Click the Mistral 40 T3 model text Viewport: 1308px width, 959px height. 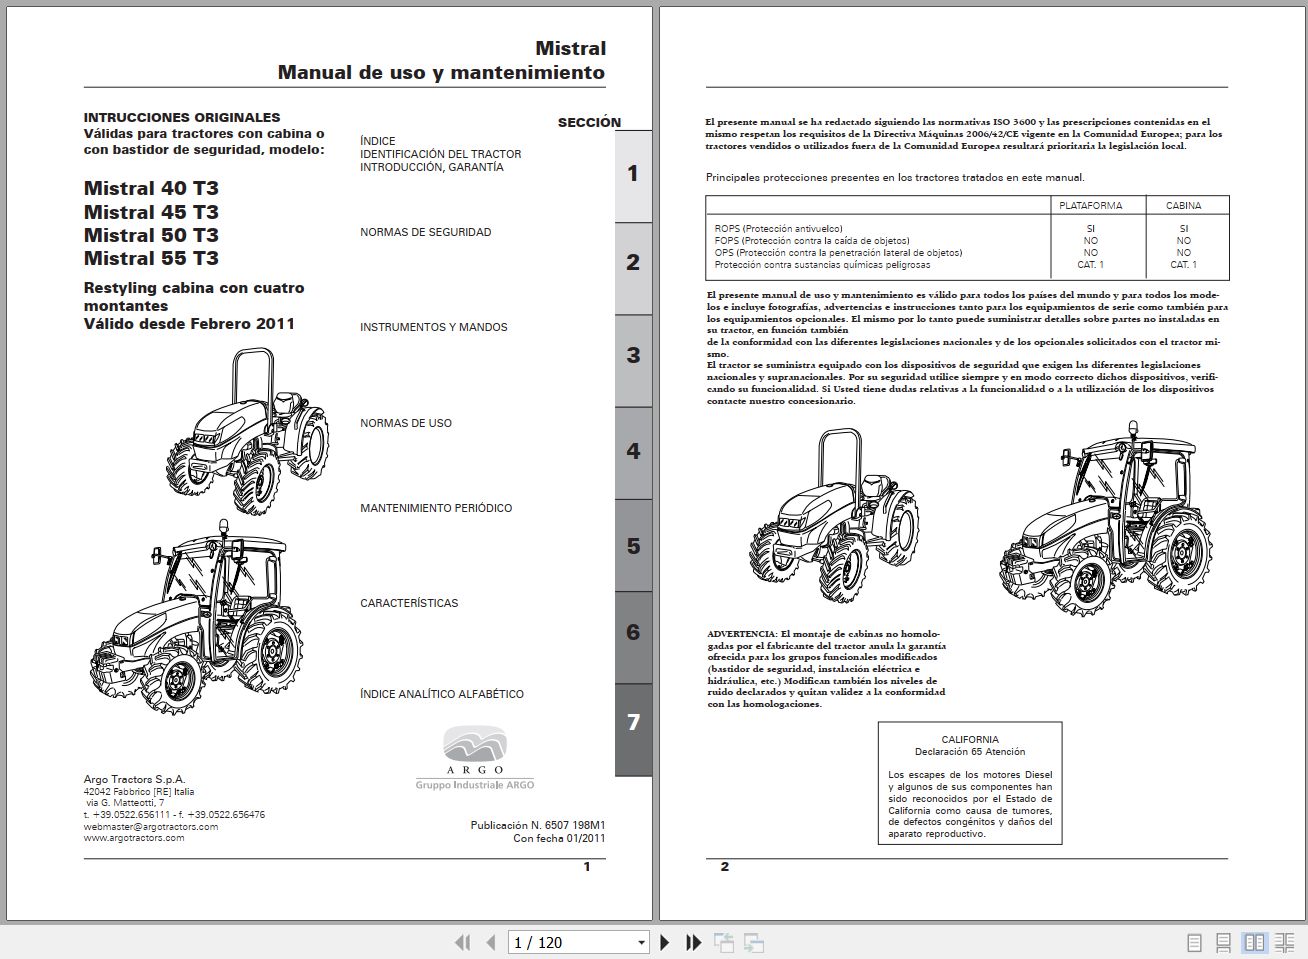pyautogui.click(x=151, y=188)
